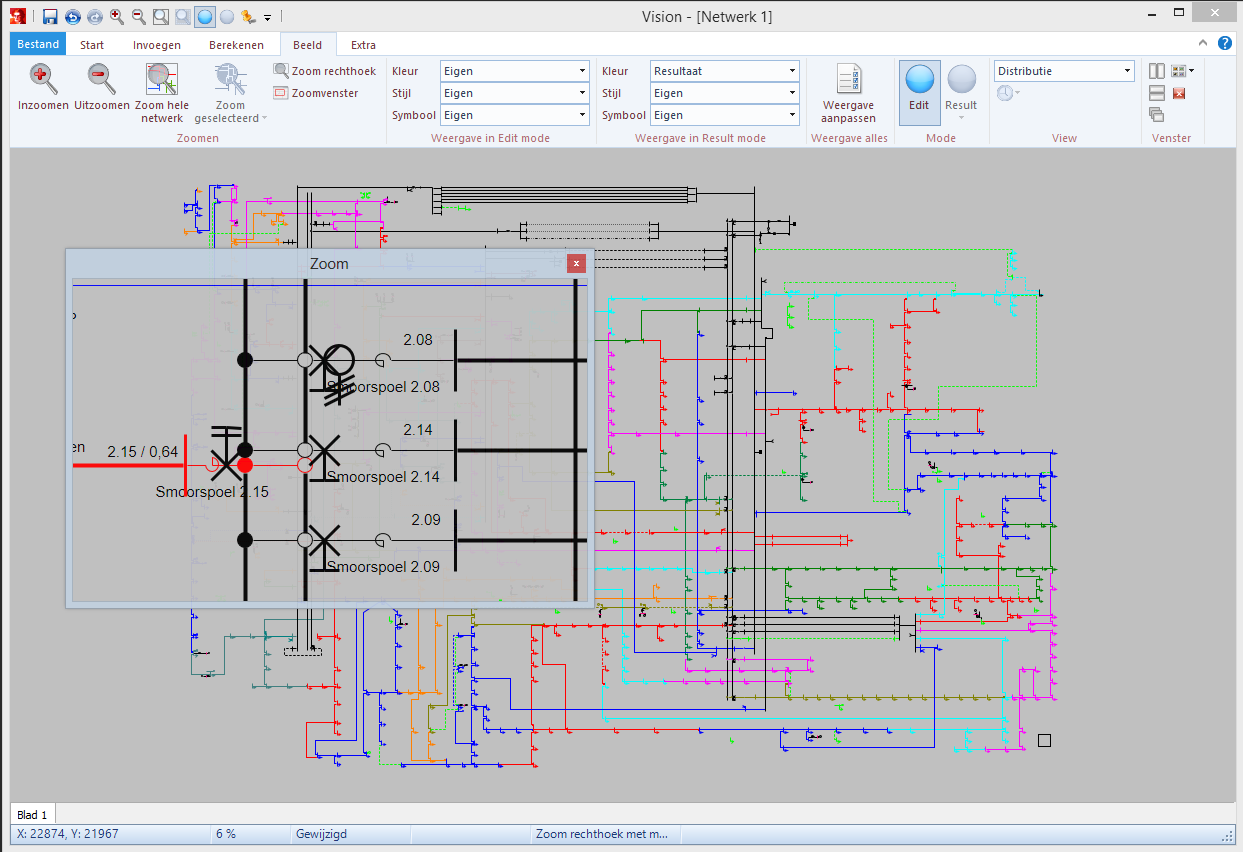Open Kleur dropdown in Edit mode group
The height and width of the screenshot is (852, 1243).
tap(582, 71)
